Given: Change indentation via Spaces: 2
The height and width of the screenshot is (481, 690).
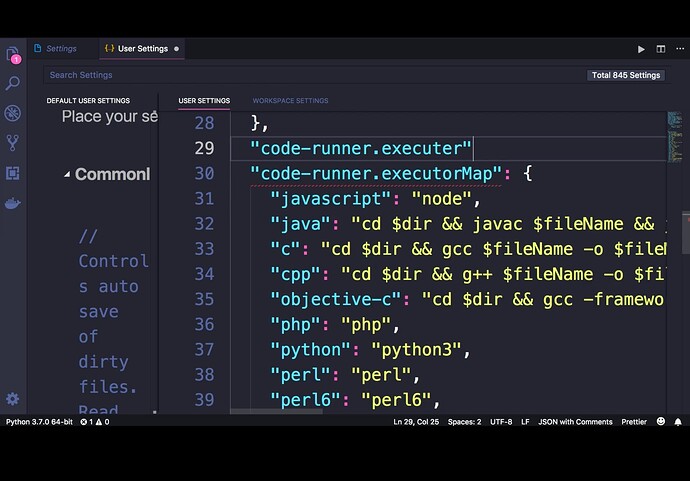Looking at the screenshot, I should pos(464,422).
